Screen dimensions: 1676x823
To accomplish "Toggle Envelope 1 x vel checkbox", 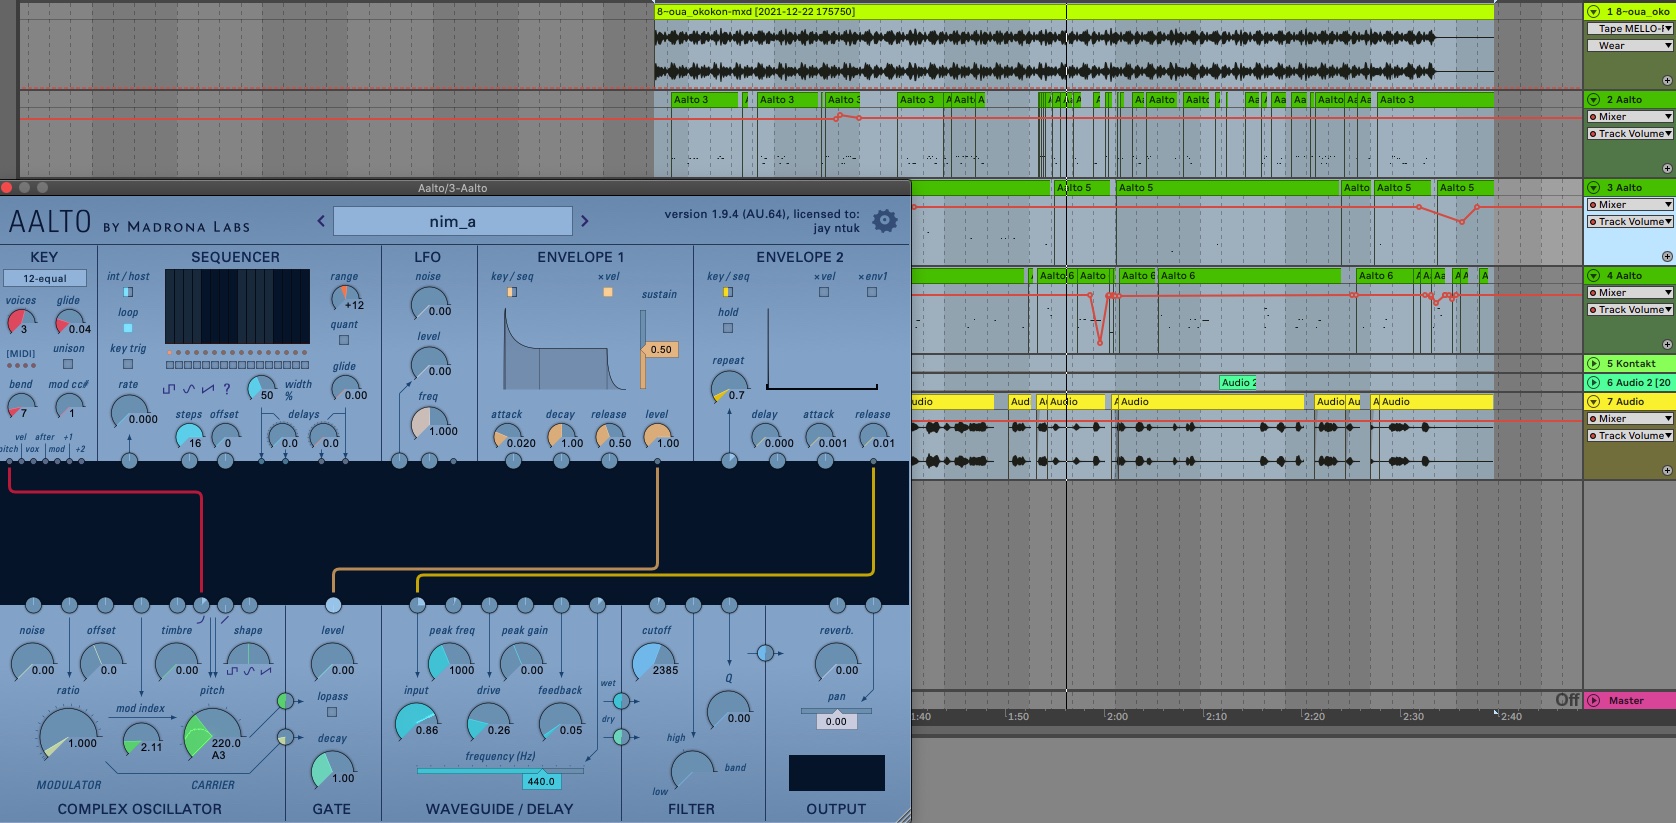I will (607, 292).
